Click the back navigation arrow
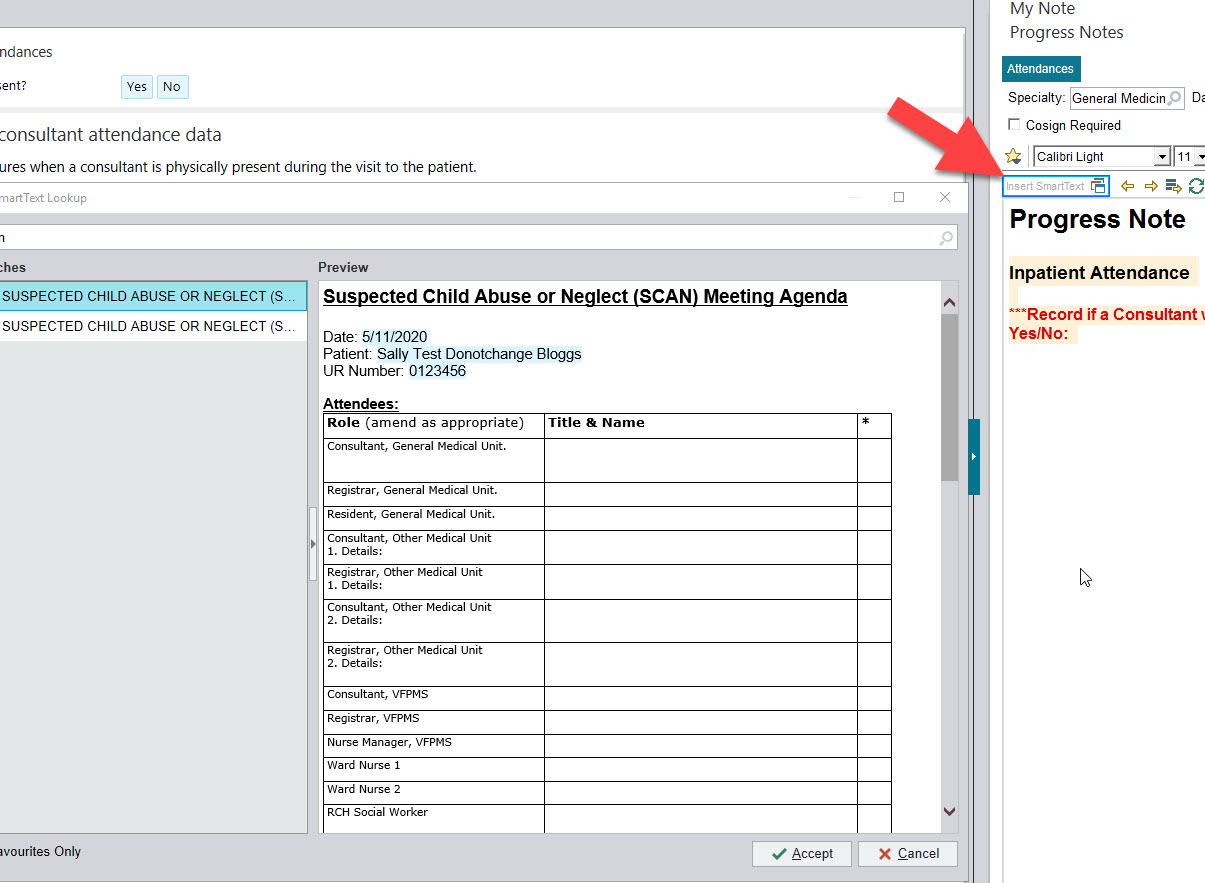 pyautogui.click(x=1128, y=186)
